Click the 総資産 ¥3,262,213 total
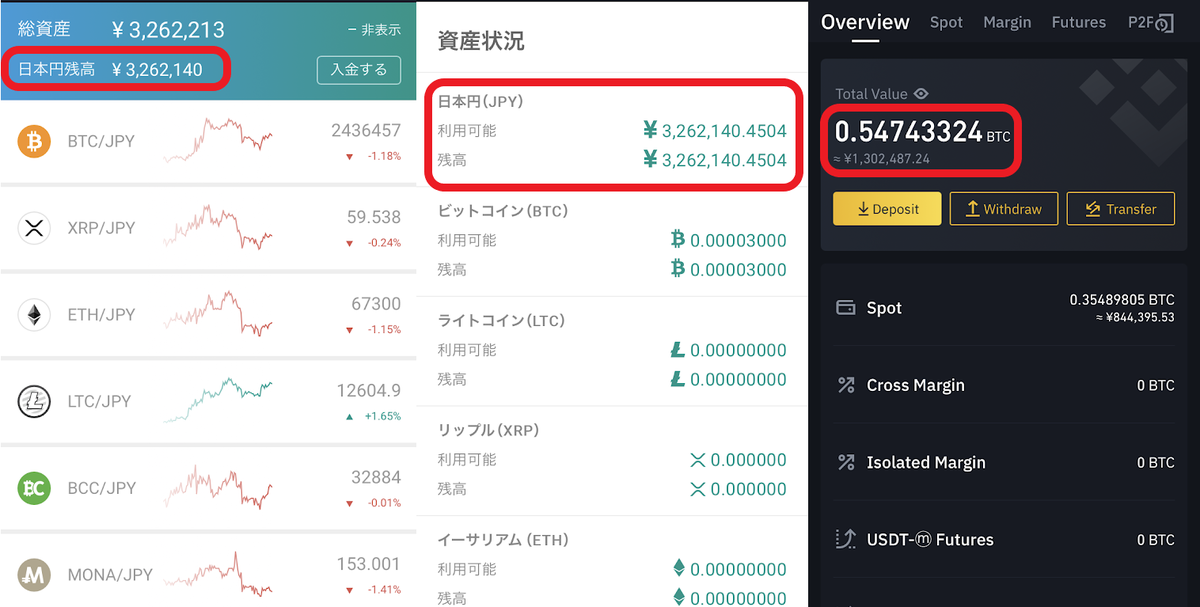The height and width of the screenshot is (607, 1200). coord(121,30)
